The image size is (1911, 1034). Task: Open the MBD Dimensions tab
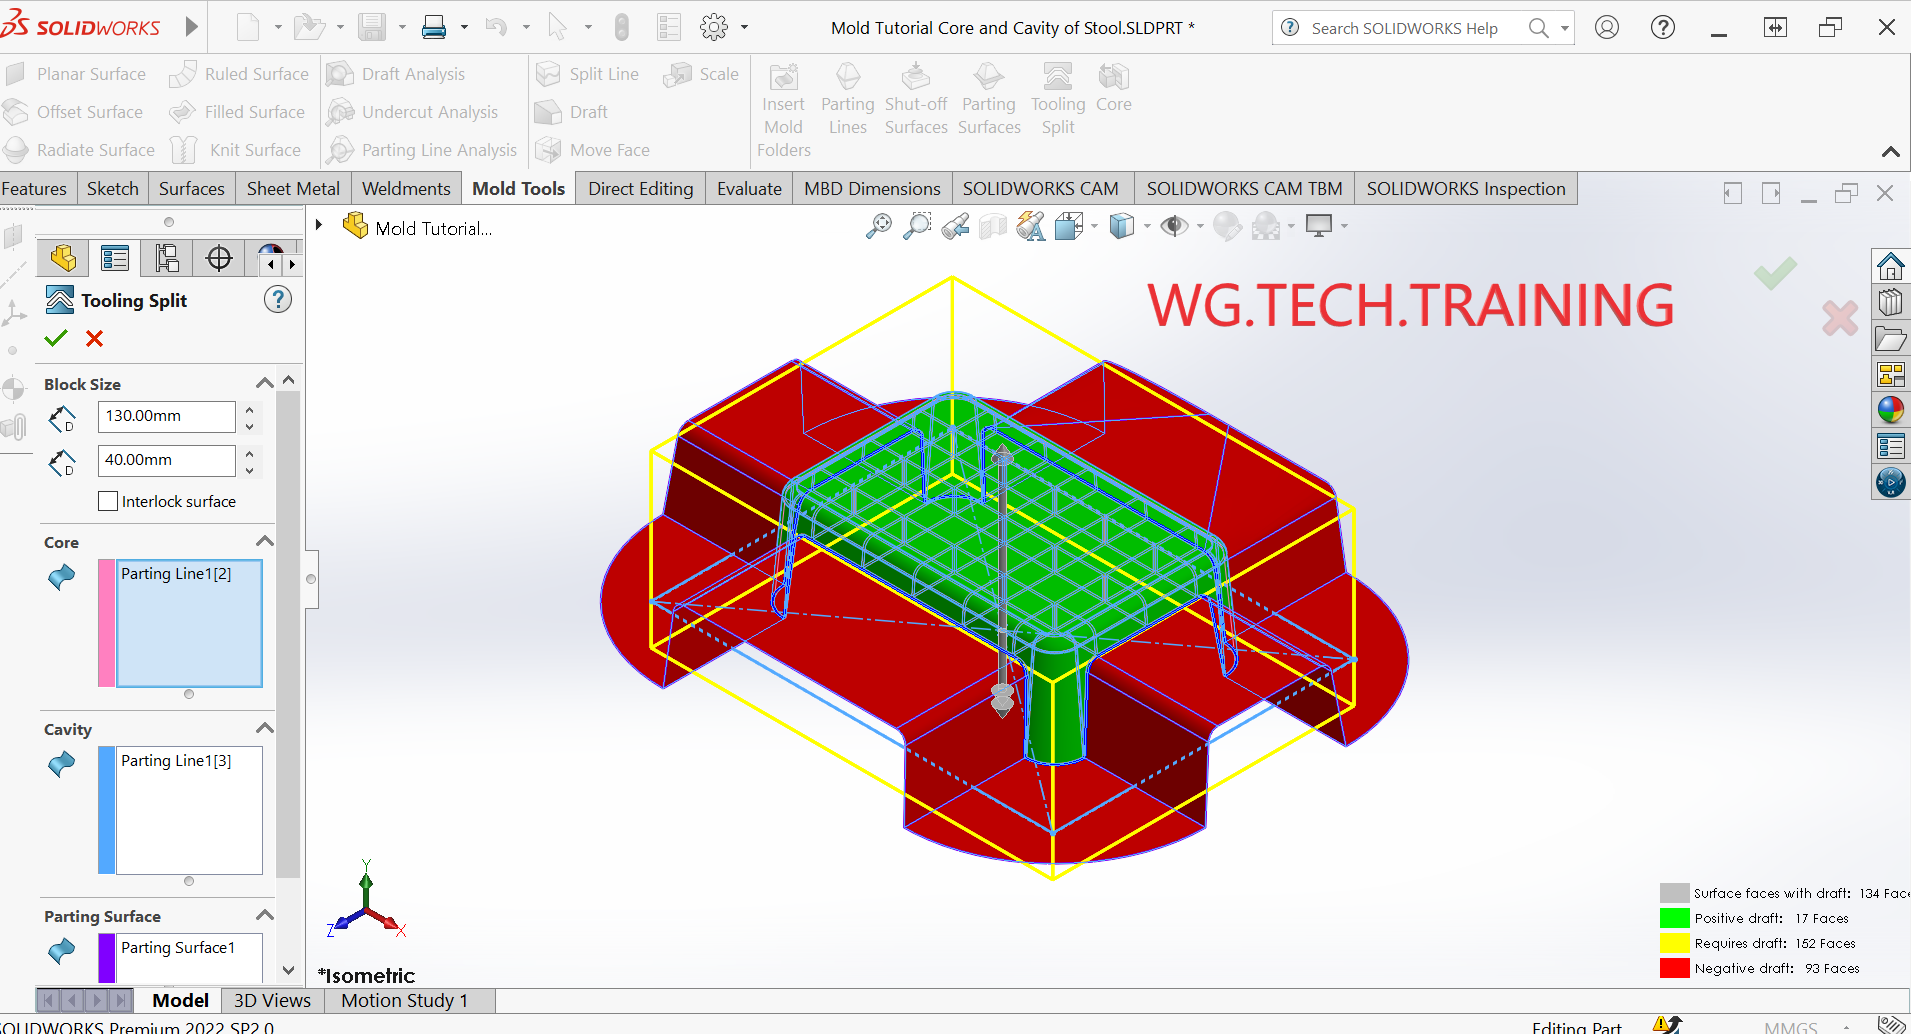click(x=872, y=189)
